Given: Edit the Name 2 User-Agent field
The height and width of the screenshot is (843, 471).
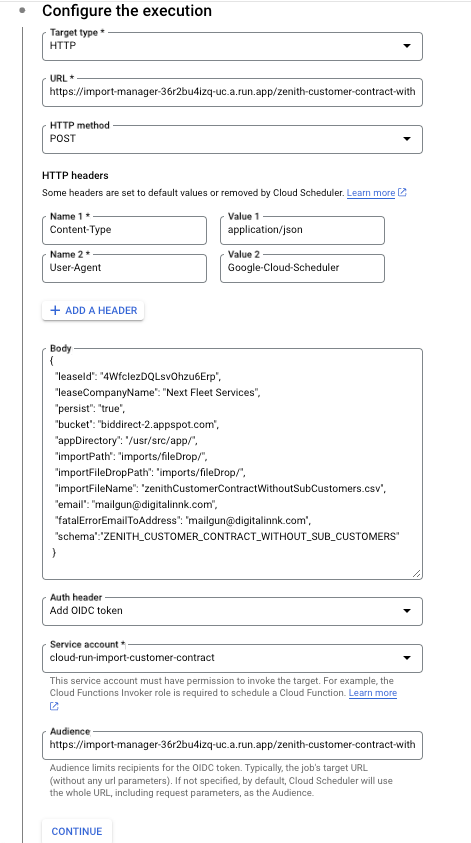Looking at the screenshot, I should point(124,268).
